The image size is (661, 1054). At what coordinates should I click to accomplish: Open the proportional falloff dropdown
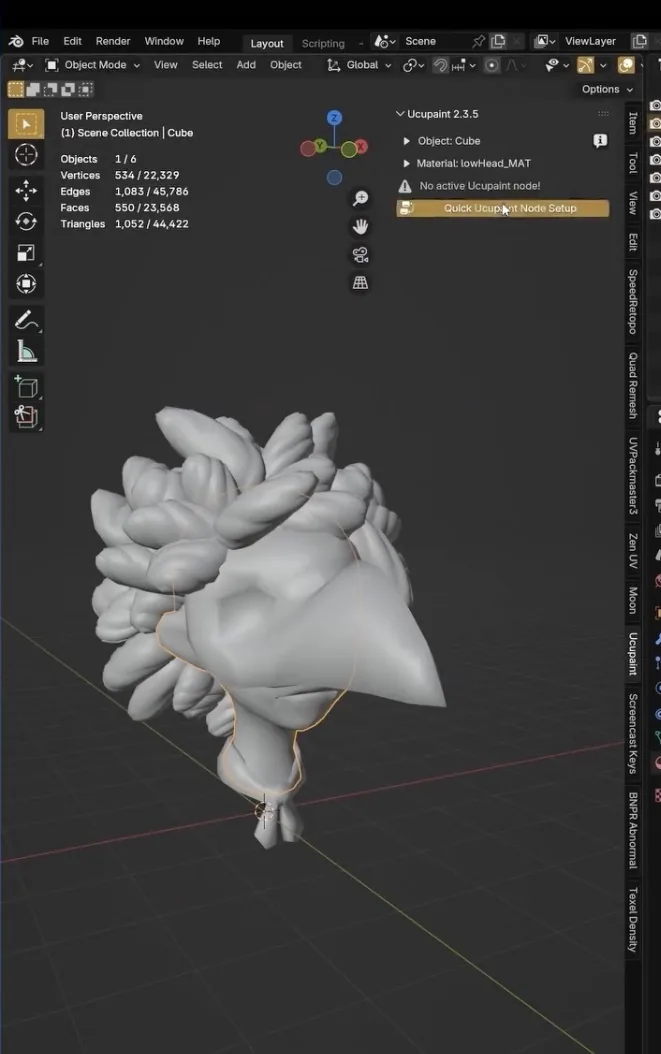click(515, 65)
